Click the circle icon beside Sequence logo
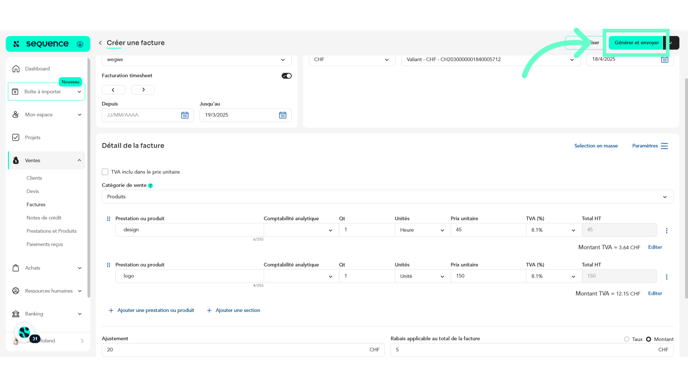The width and height of the screenshot is (688, 387). click(x=80, y=44)
